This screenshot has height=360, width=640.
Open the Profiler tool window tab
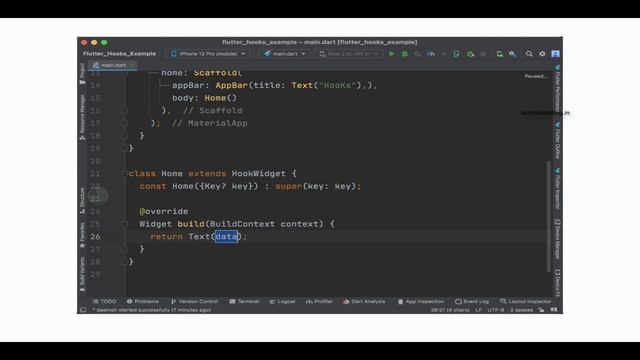(319, 302)
